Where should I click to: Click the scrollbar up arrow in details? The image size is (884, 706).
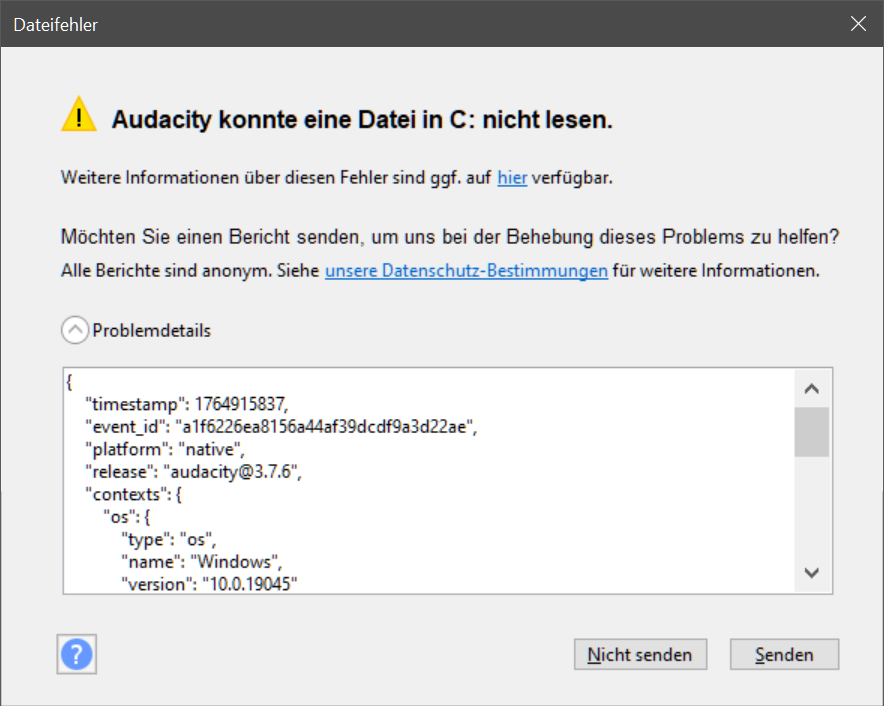pos(812,388)
